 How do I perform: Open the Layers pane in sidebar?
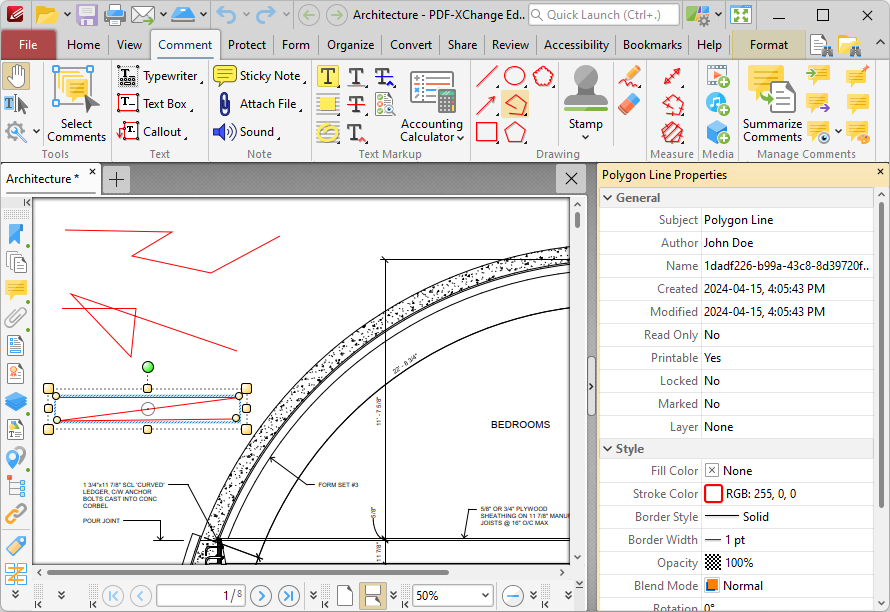[x=15, y=401]
